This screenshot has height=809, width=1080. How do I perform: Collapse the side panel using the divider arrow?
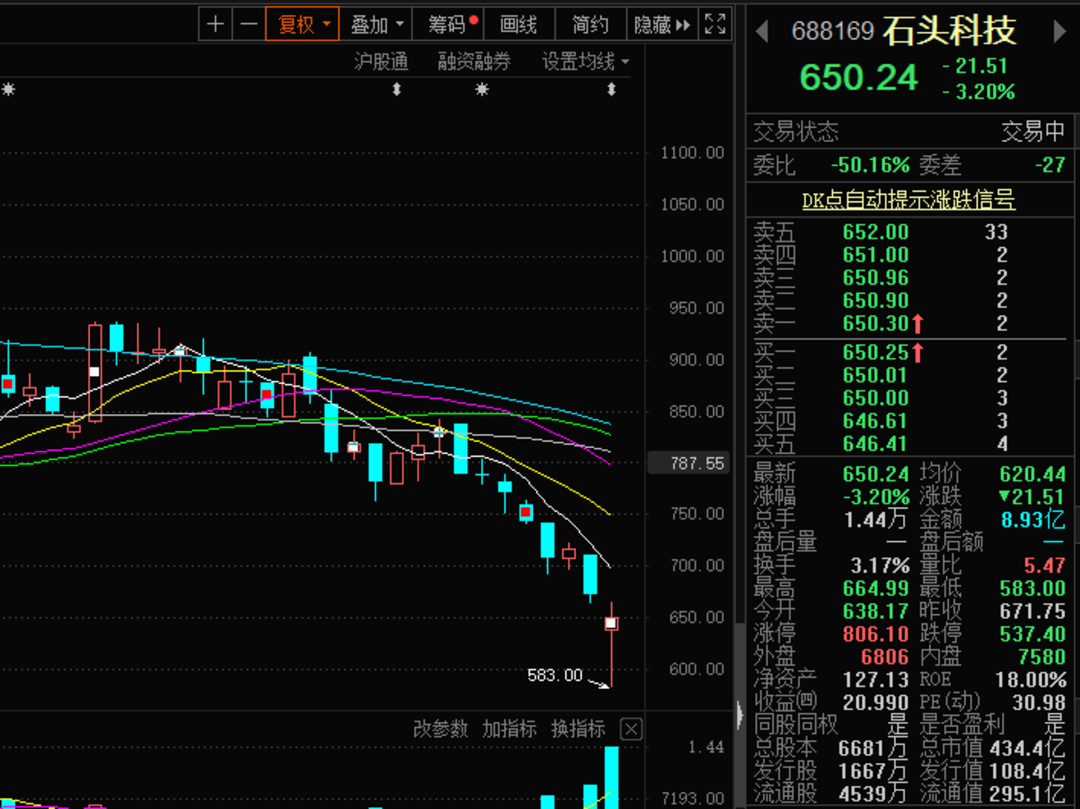[740, 714]
